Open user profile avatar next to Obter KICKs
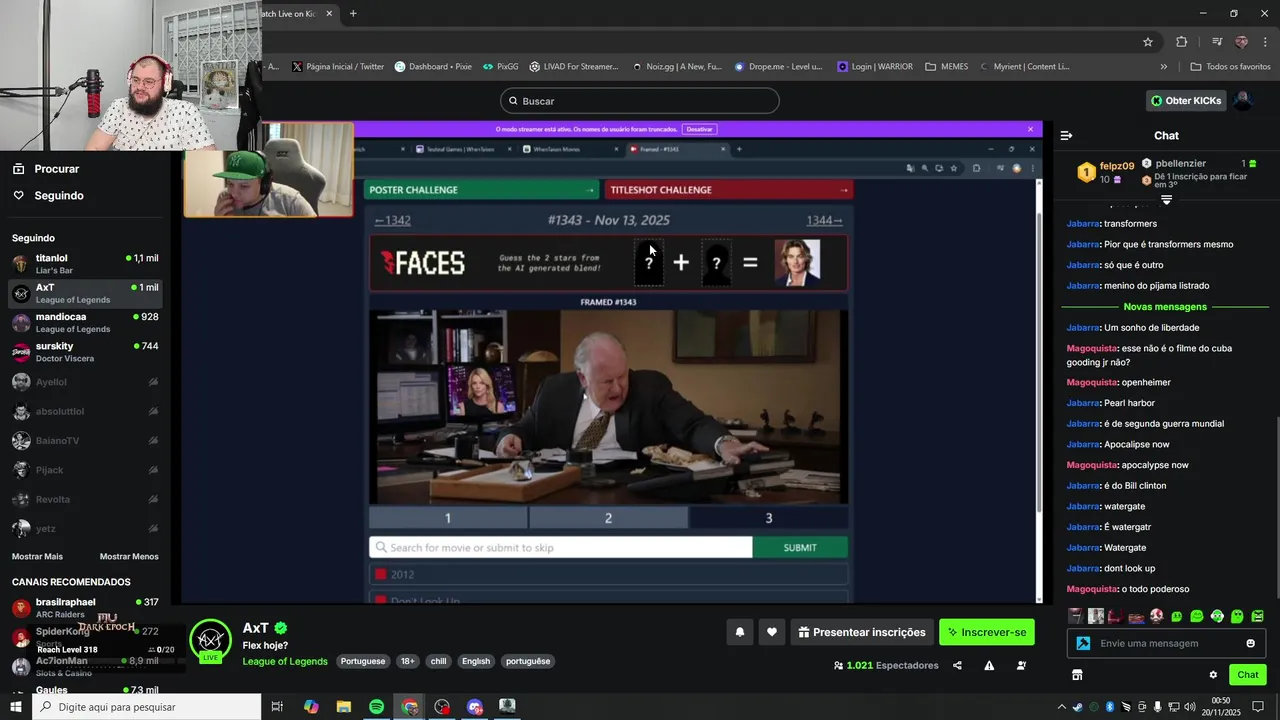 (1243, 100)
